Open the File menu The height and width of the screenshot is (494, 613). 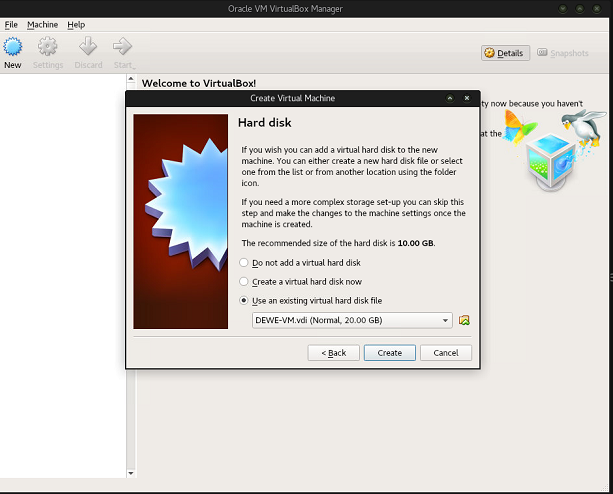[x=11, y=25]
